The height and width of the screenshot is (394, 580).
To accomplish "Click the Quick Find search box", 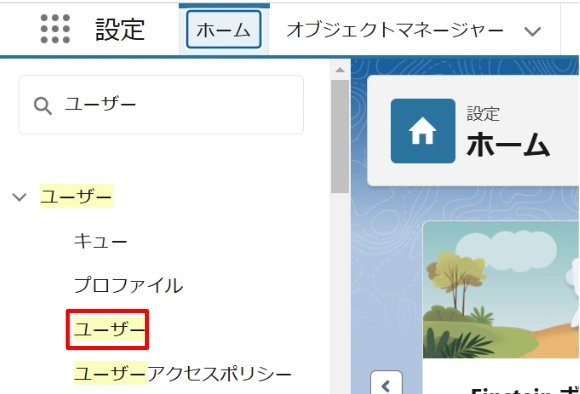I will click(161, 105).
